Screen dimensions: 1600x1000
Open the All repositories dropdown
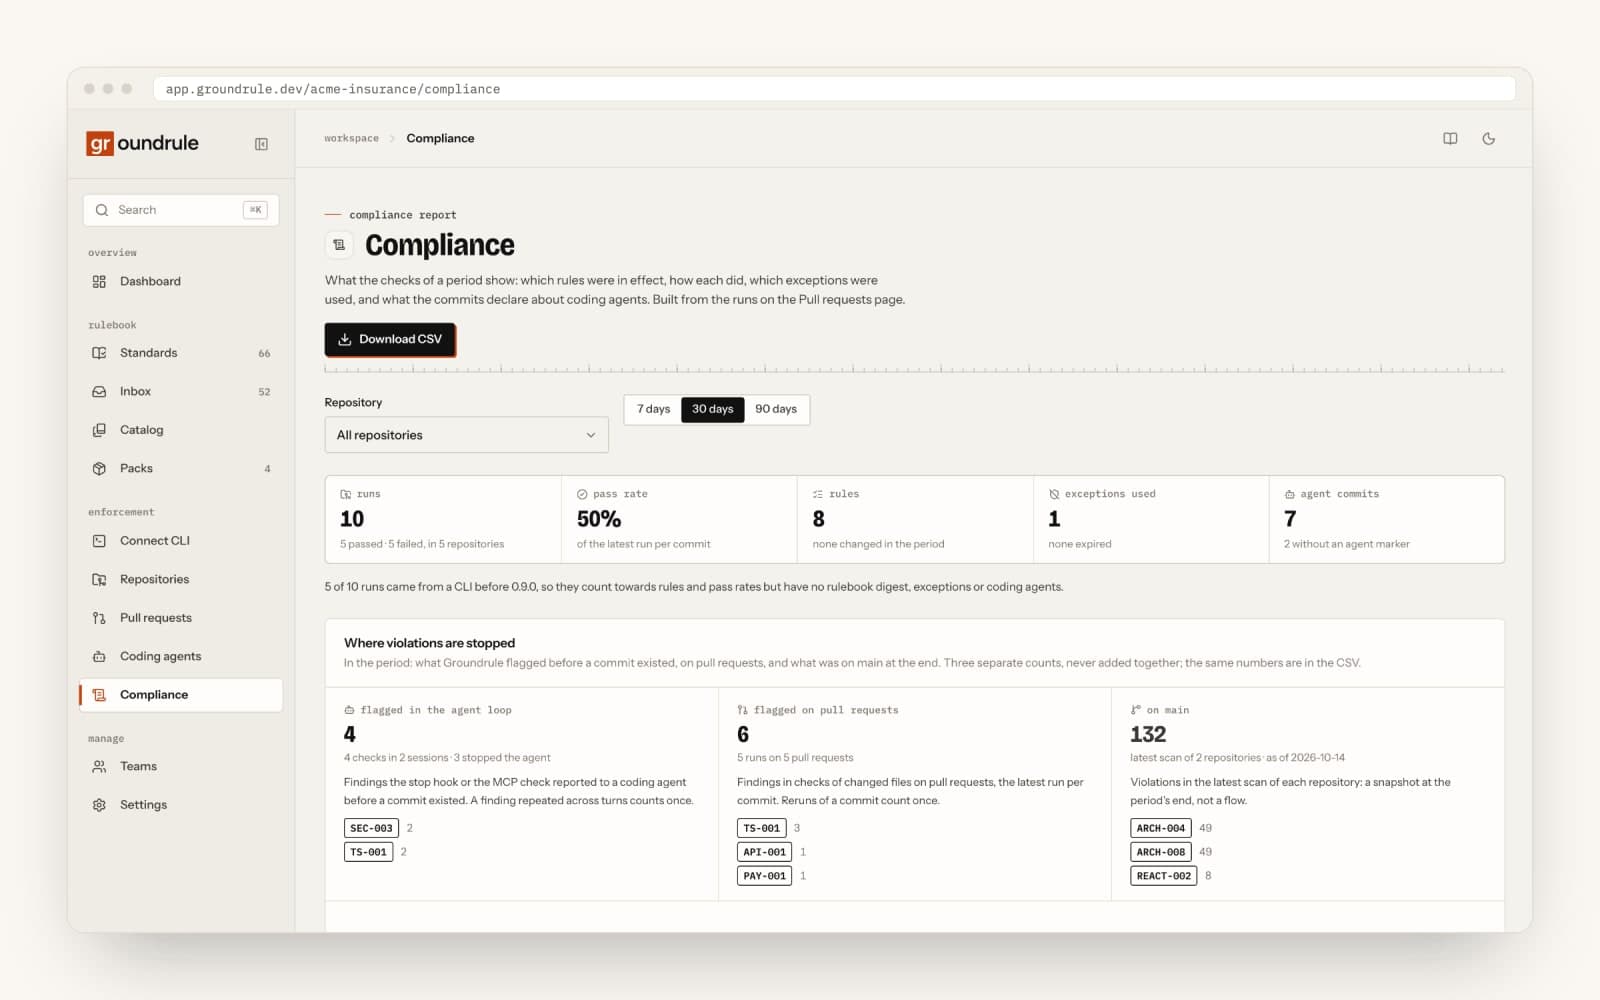tap(466, 435)
